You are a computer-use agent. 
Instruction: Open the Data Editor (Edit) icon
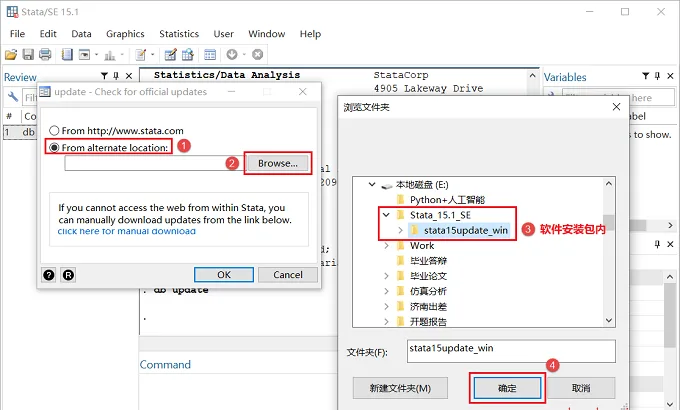[x=170, y=54]
